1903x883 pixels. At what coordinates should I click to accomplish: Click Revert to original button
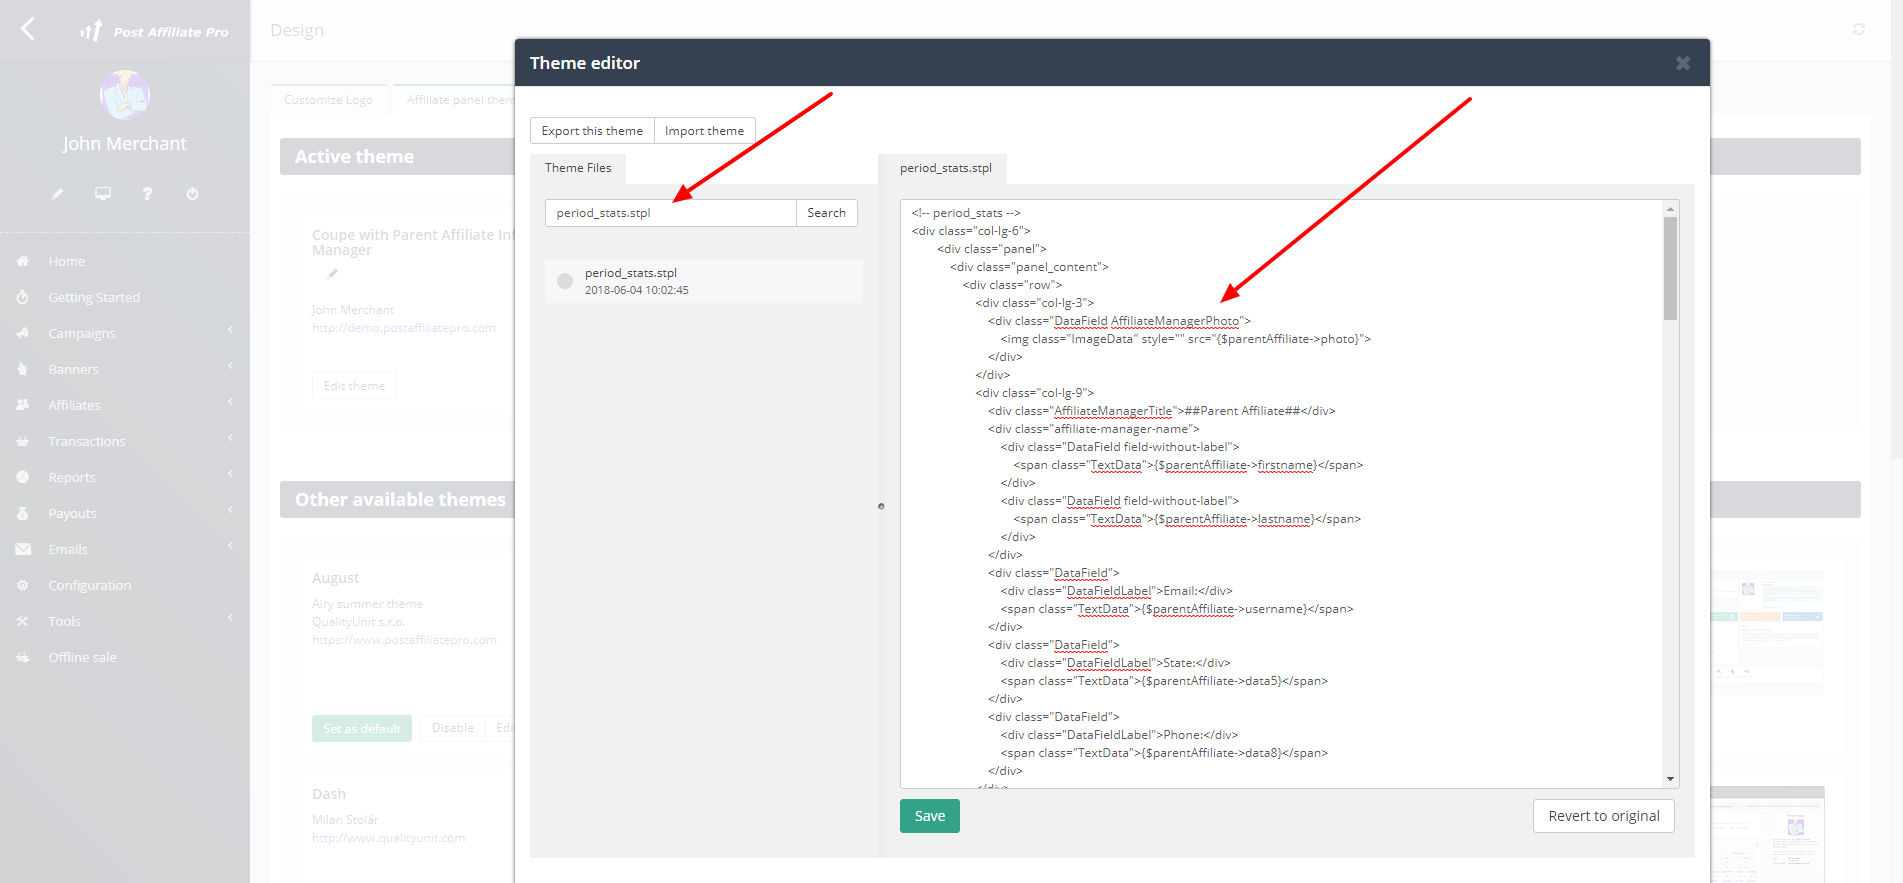coord(1604,816)
